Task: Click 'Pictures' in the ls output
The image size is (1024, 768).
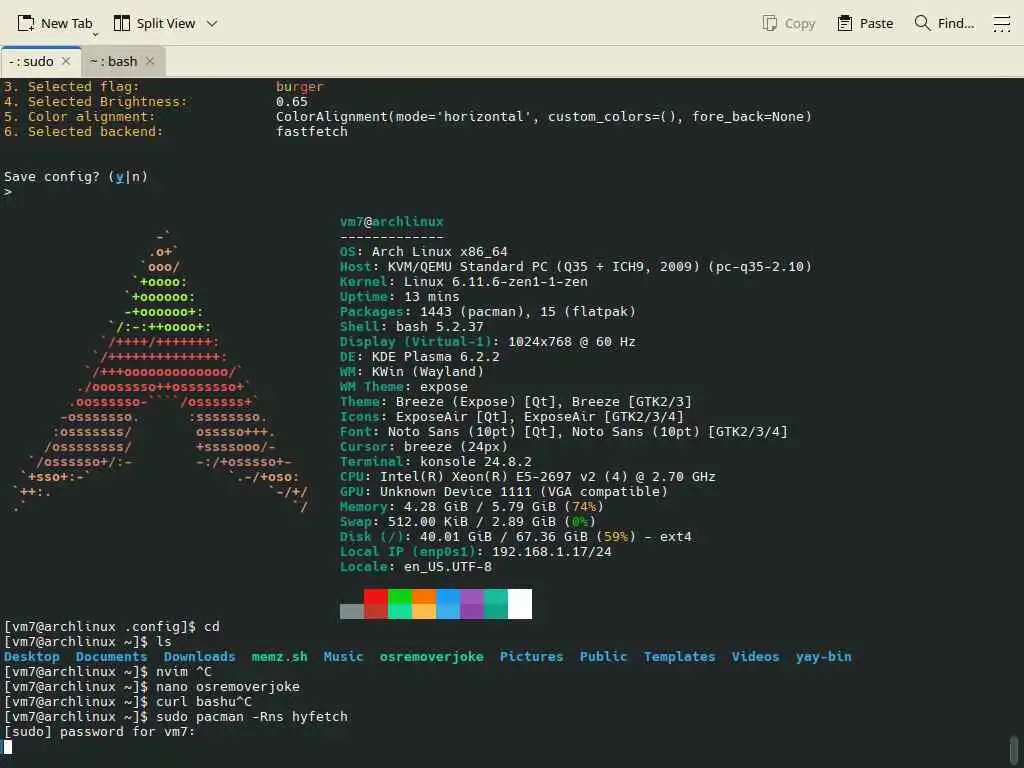Action: click(532, 657)
